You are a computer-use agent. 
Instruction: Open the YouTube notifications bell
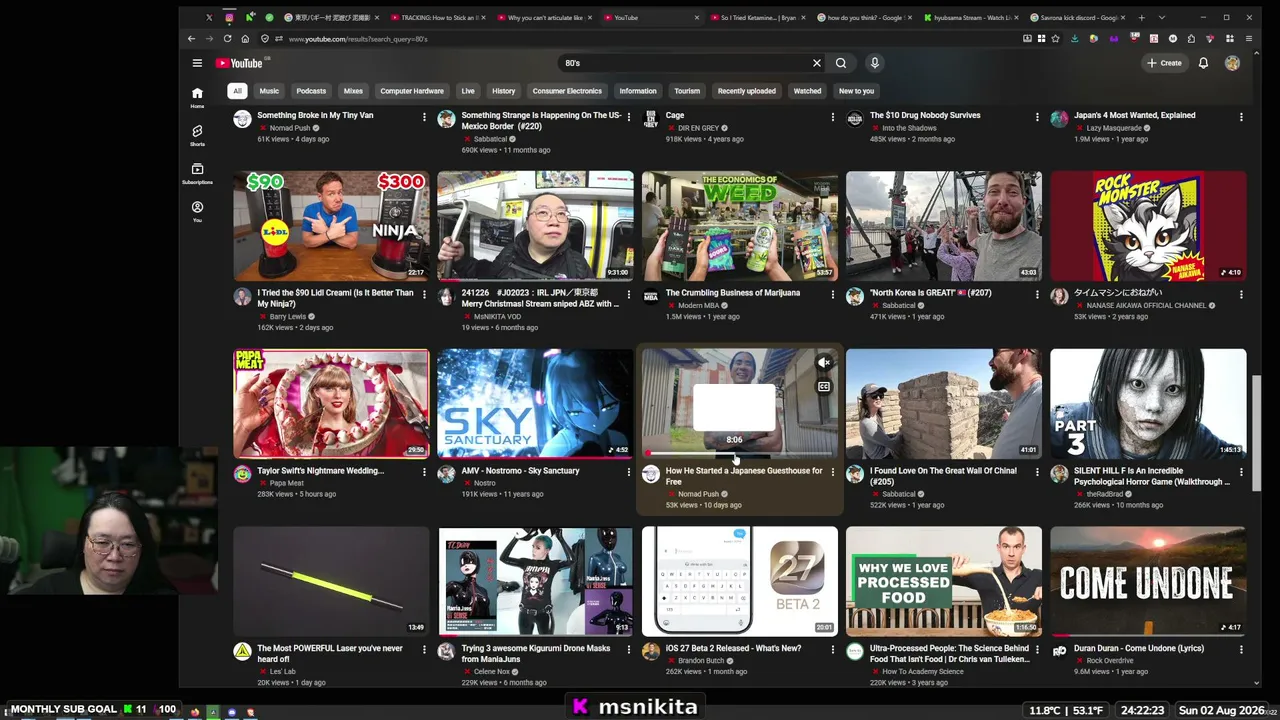(1203, 63)
